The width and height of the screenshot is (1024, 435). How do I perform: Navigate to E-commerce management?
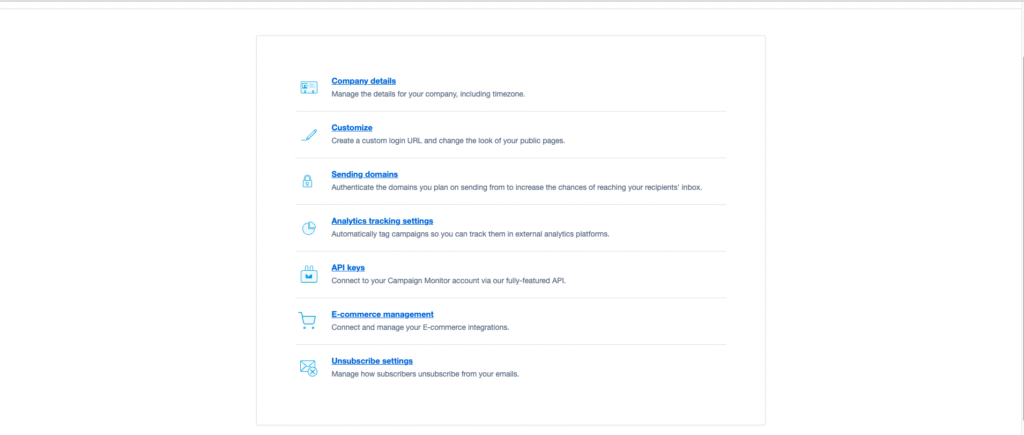(382, 314)
